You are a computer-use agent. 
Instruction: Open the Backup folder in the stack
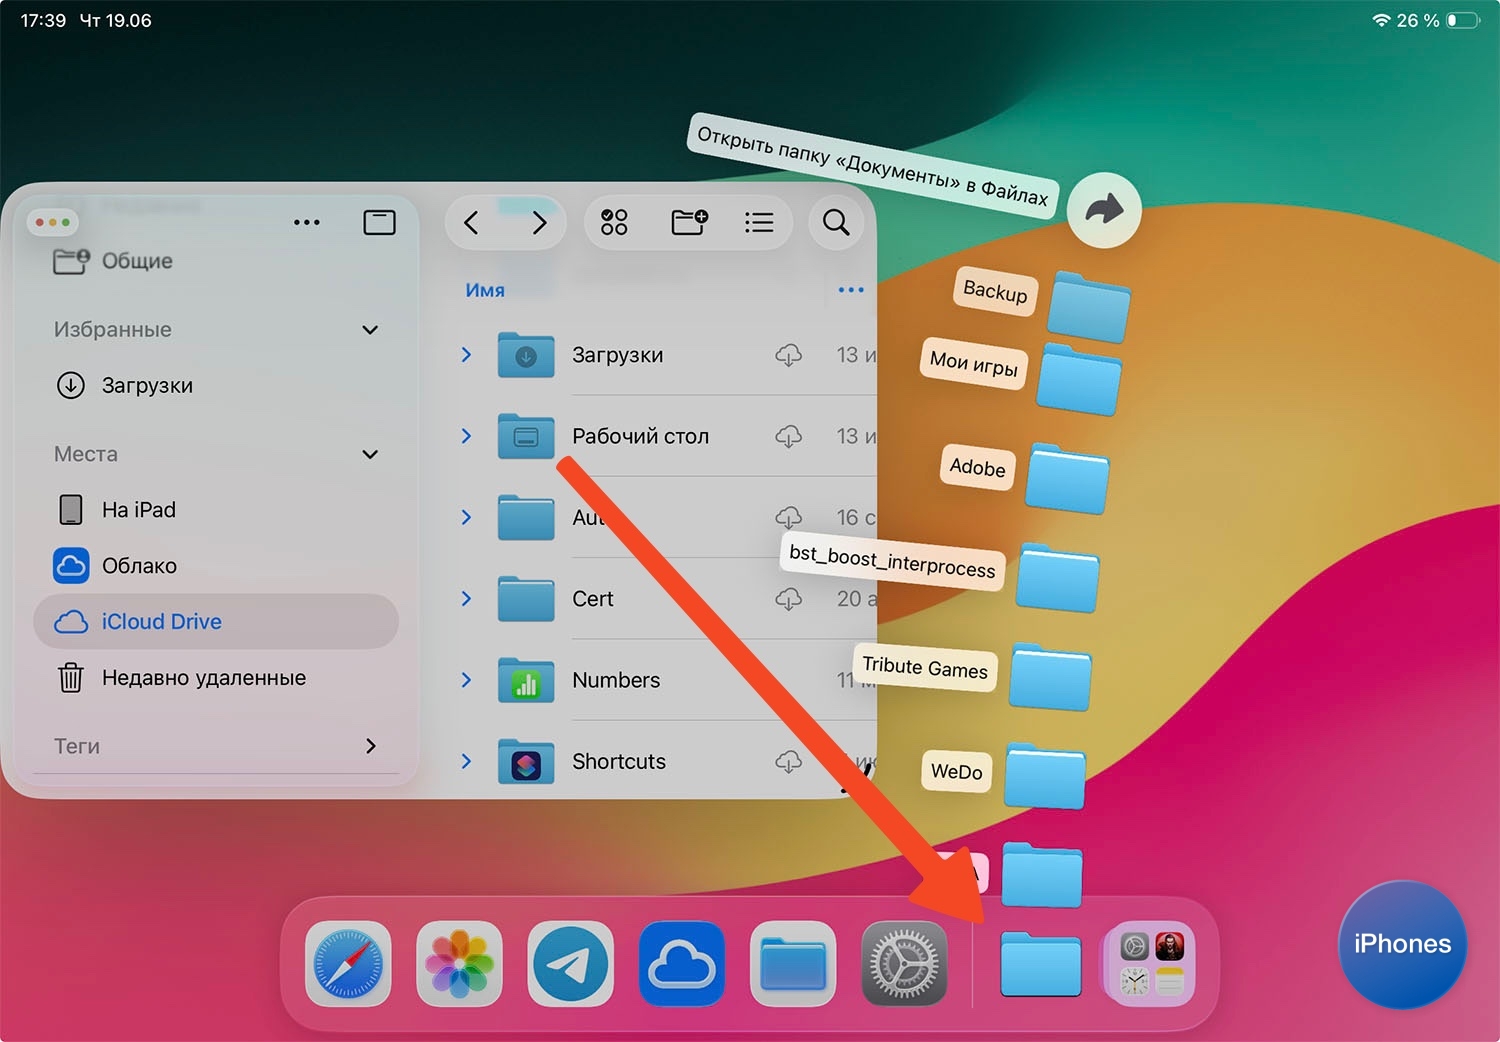pyautogui.click(x=1089, y=307)
